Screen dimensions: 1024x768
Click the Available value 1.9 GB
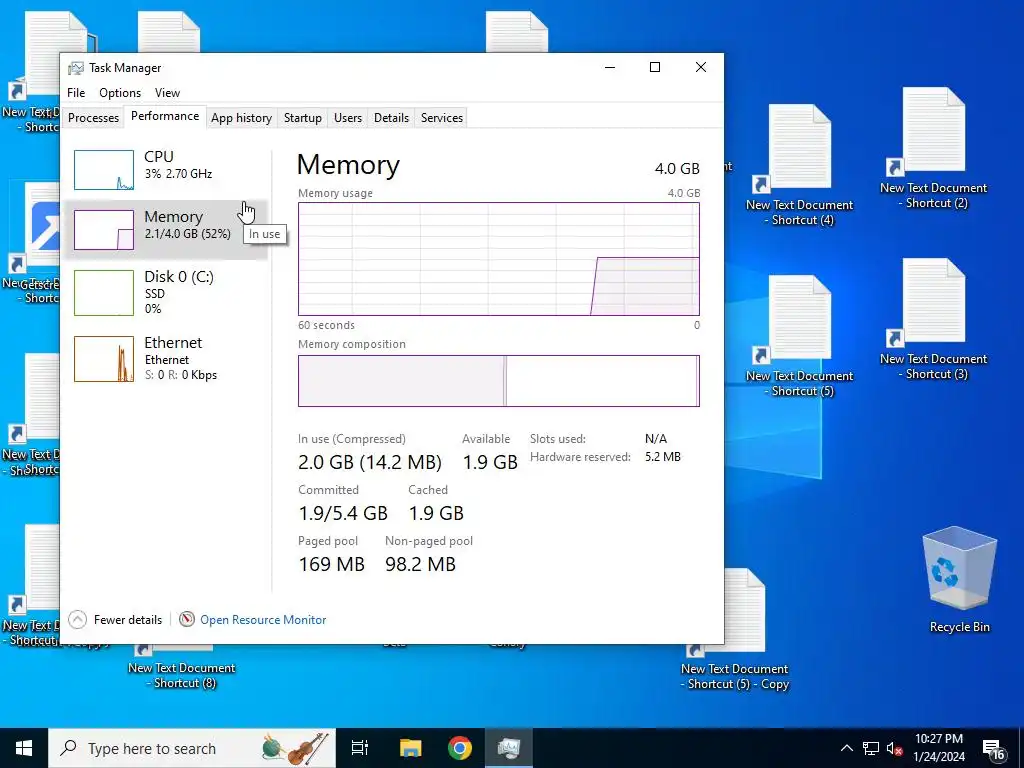tap(490, 462)
